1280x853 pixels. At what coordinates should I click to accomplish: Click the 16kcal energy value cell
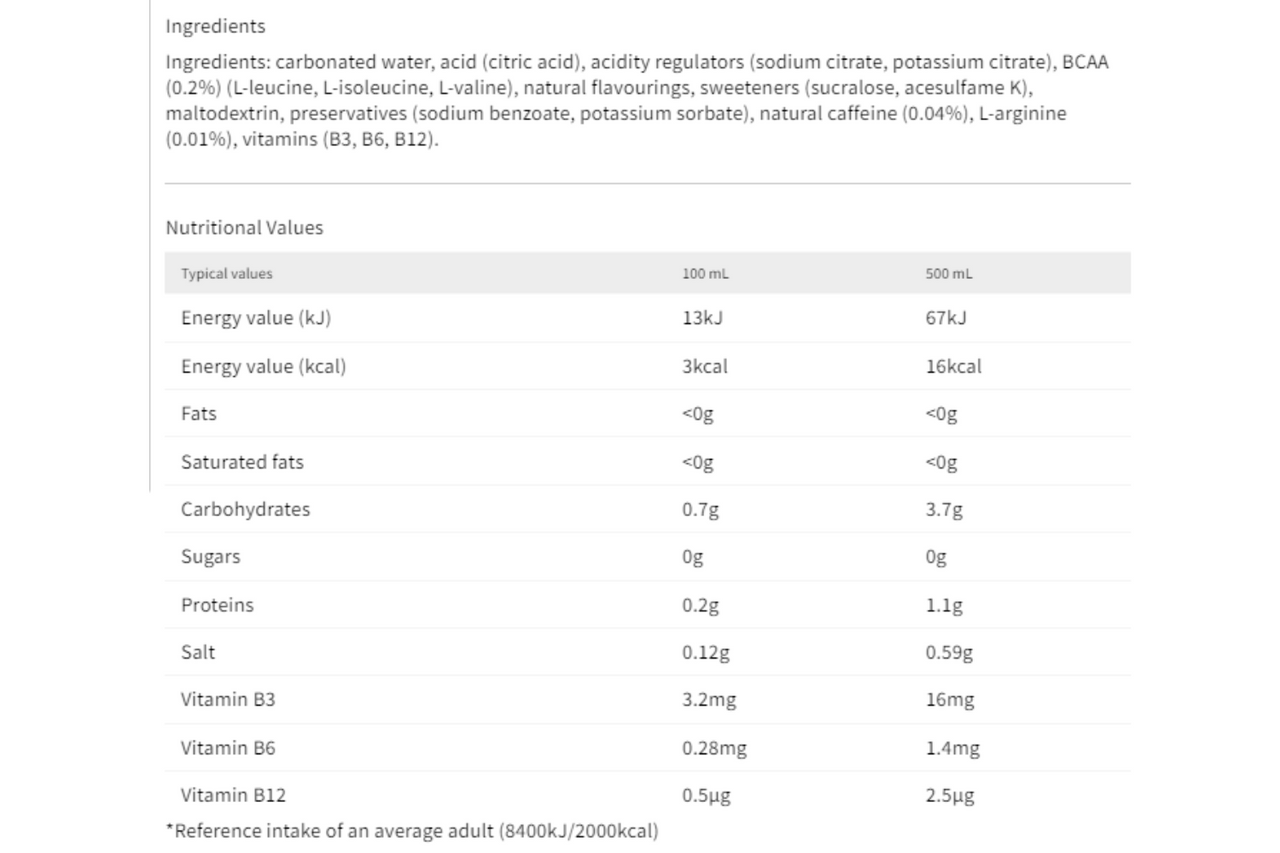click(x=953, y=366)
